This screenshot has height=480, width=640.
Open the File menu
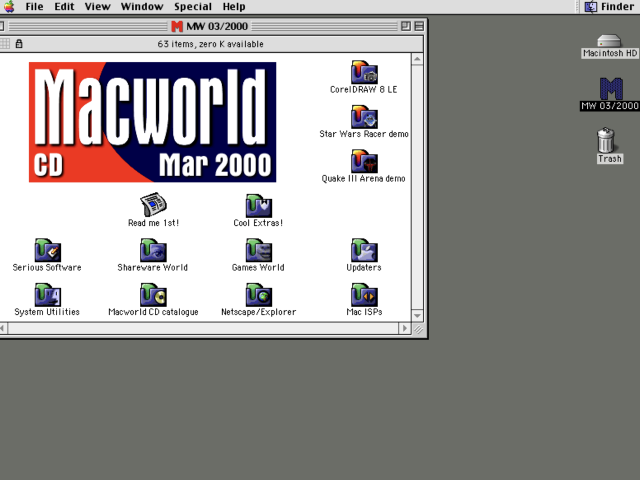click(x=34, y=7)
